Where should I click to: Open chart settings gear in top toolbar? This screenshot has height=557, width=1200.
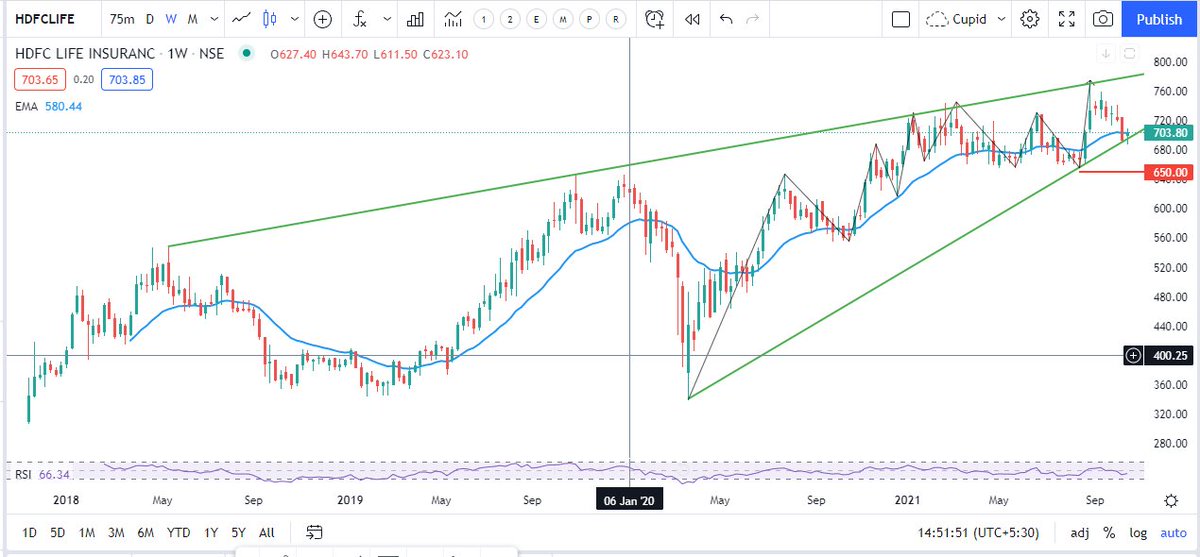click(1030, 19)
